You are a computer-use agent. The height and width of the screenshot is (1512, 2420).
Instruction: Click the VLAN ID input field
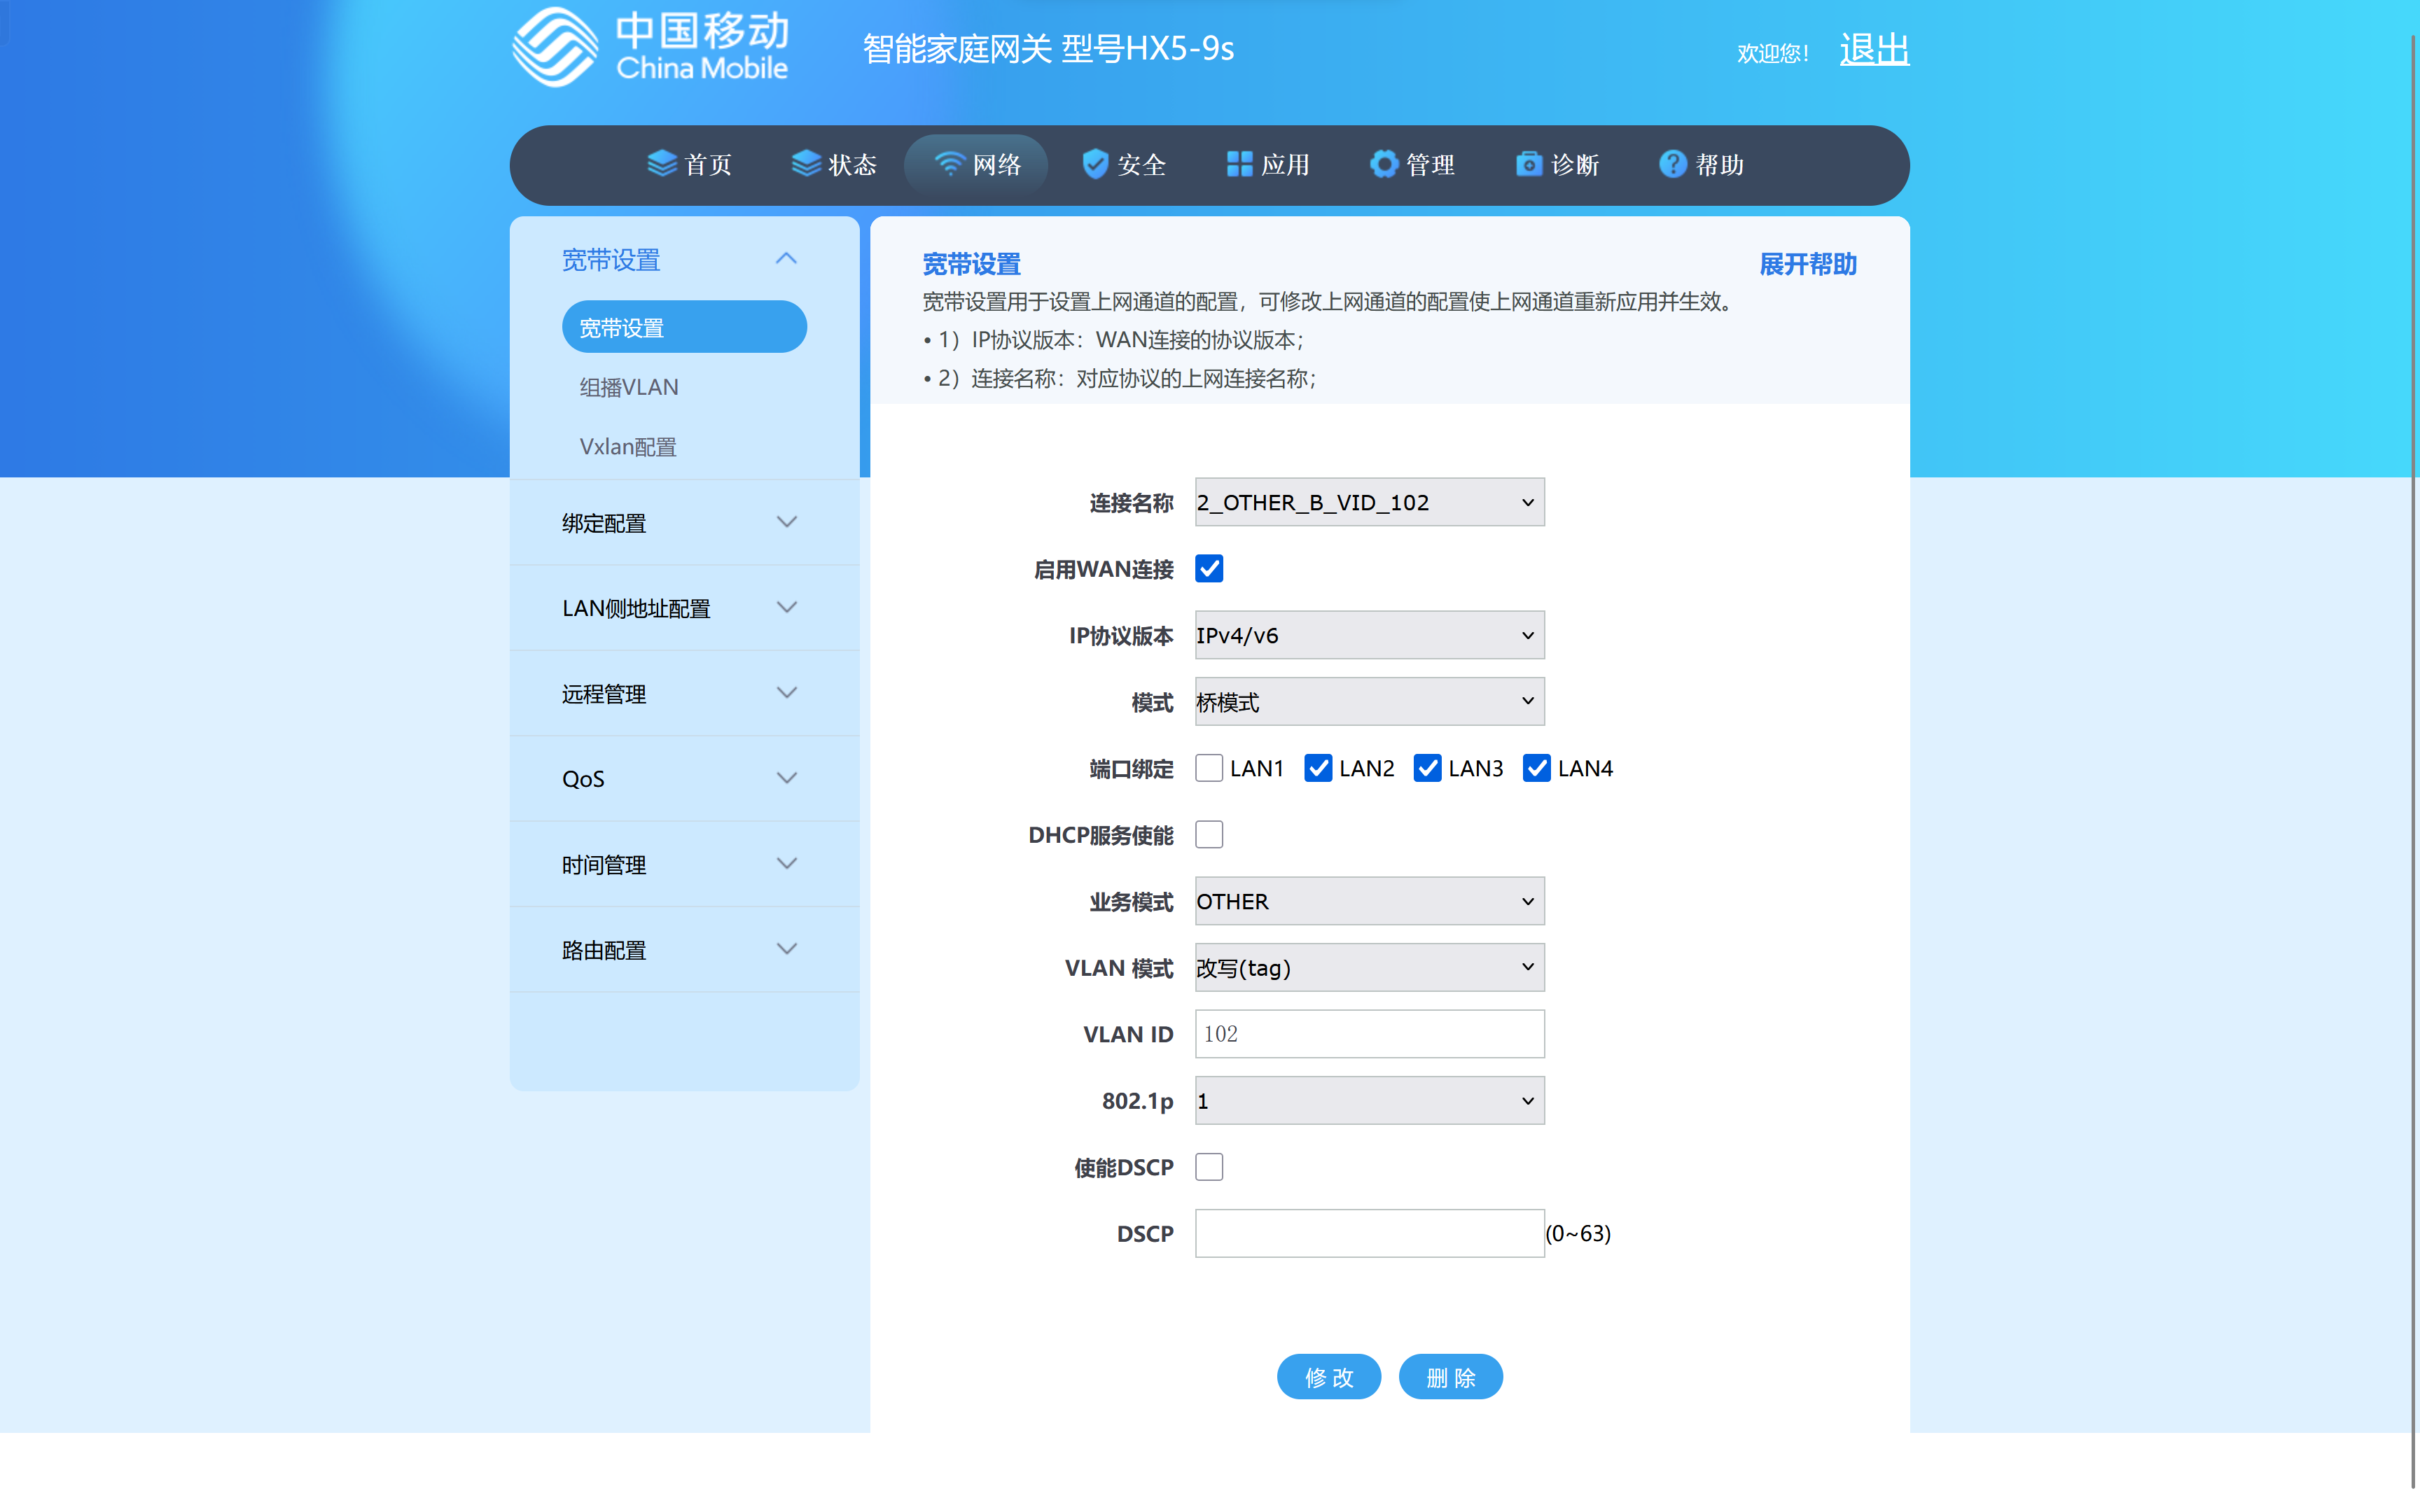tap(1369, 1034)
